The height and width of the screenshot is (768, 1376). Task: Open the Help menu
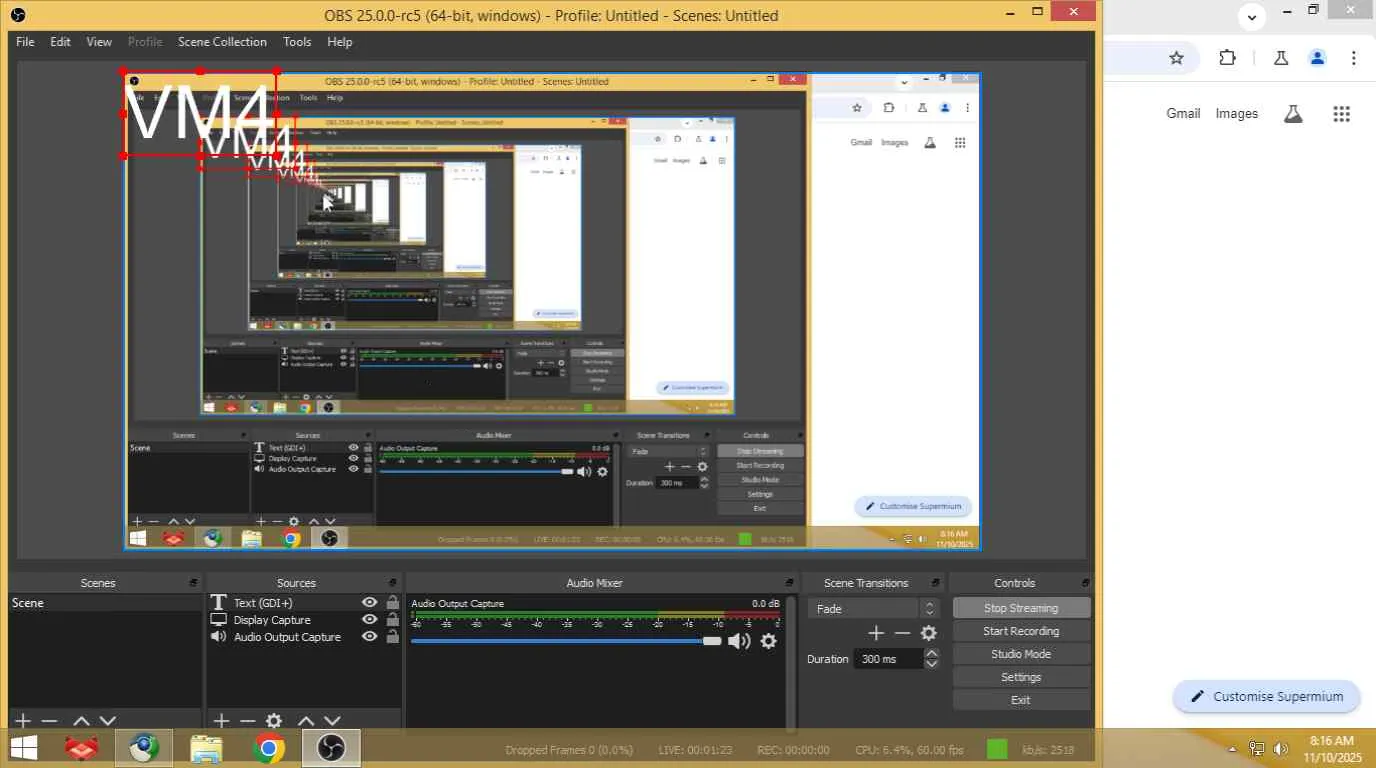click(340, 42)
